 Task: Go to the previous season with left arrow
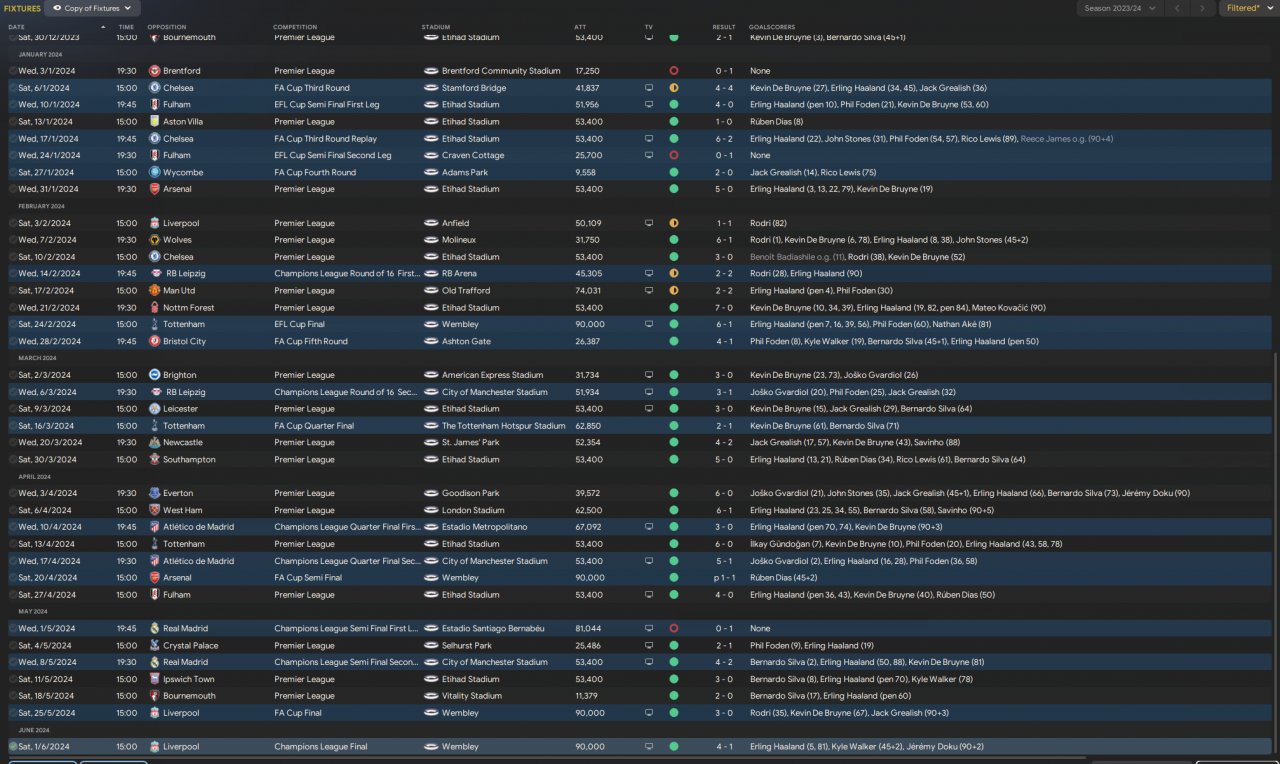click(1177, 8)
